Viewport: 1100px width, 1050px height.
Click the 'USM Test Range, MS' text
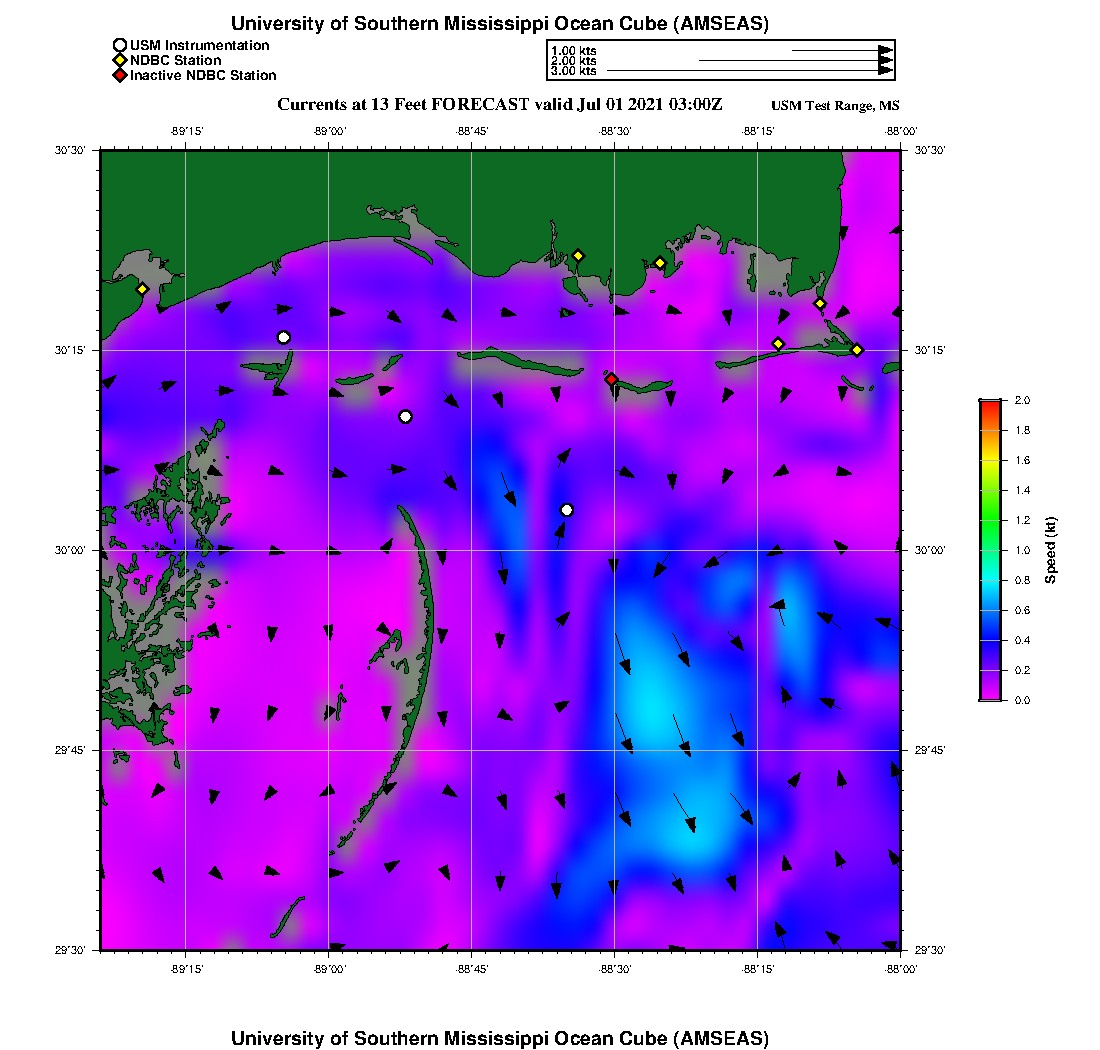835,106
